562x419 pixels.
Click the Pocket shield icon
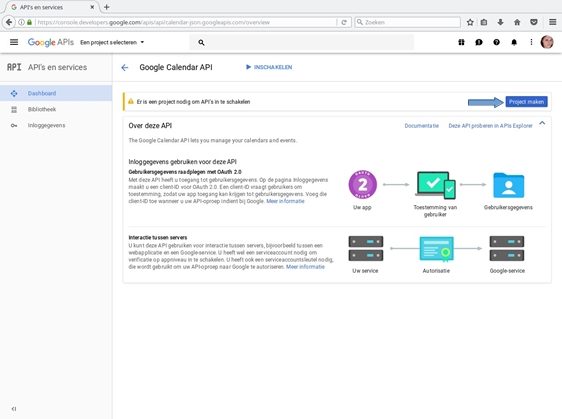[x=534, y=22]
